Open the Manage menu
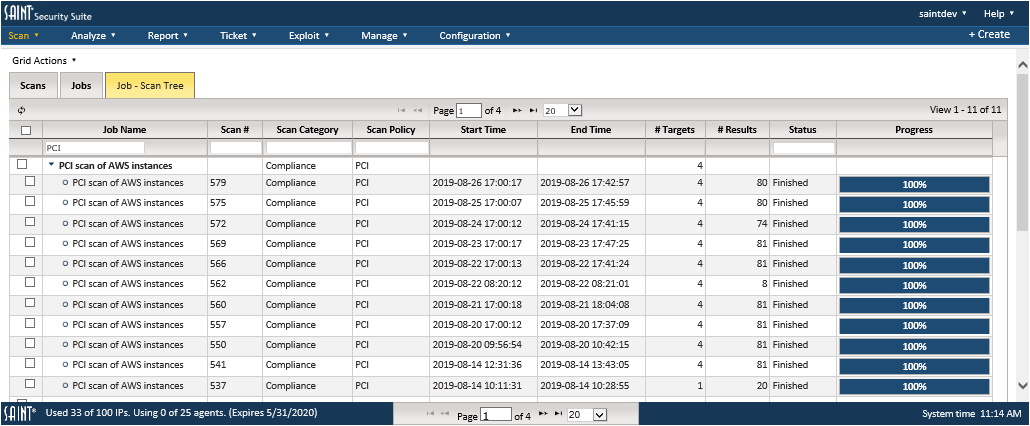1030x426 pixels. point(384,35)
